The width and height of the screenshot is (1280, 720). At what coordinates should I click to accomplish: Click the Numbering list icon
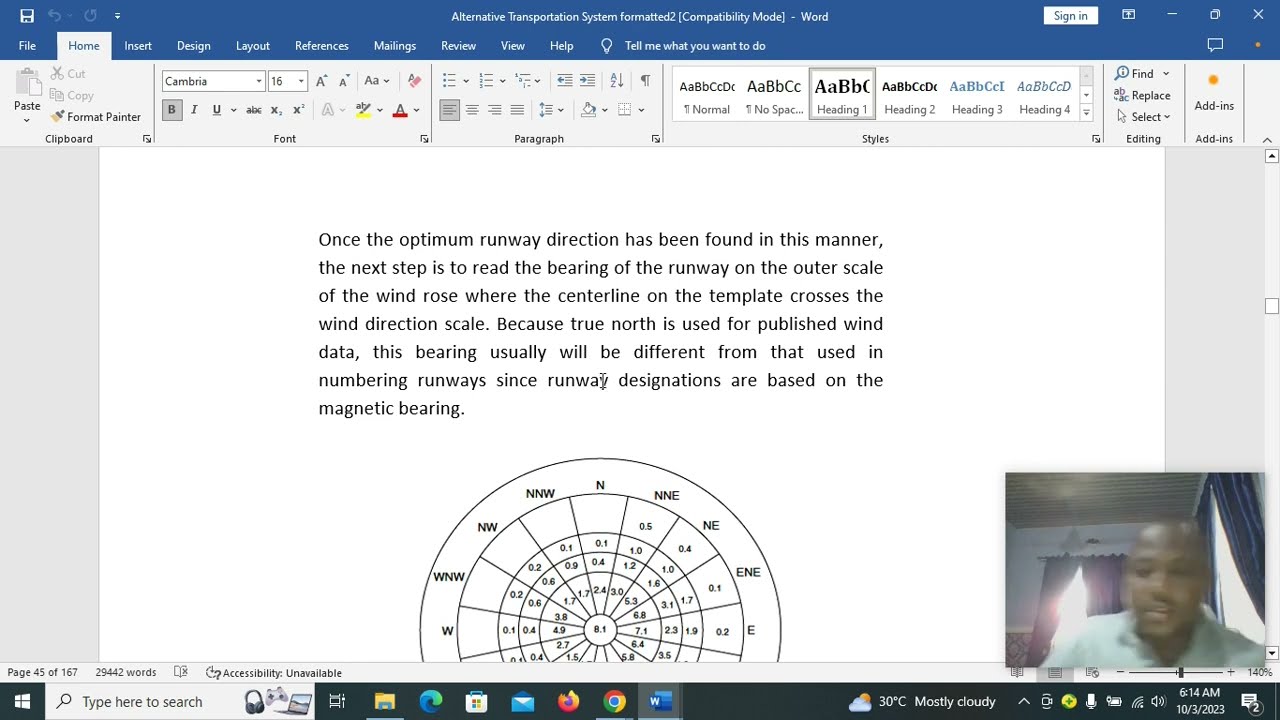click(x=486, y=81)
